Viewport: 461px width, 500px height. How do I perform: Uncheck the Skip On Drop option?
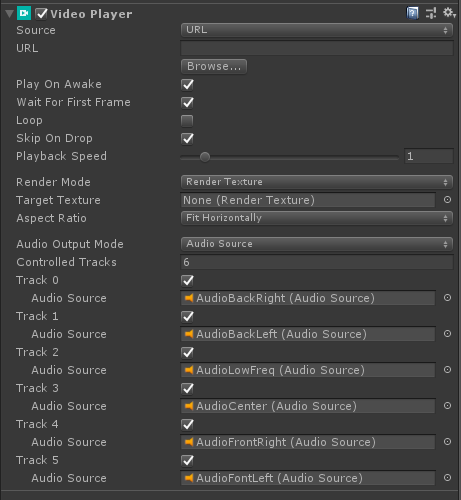pyautogui.click(x=187, y=138)
